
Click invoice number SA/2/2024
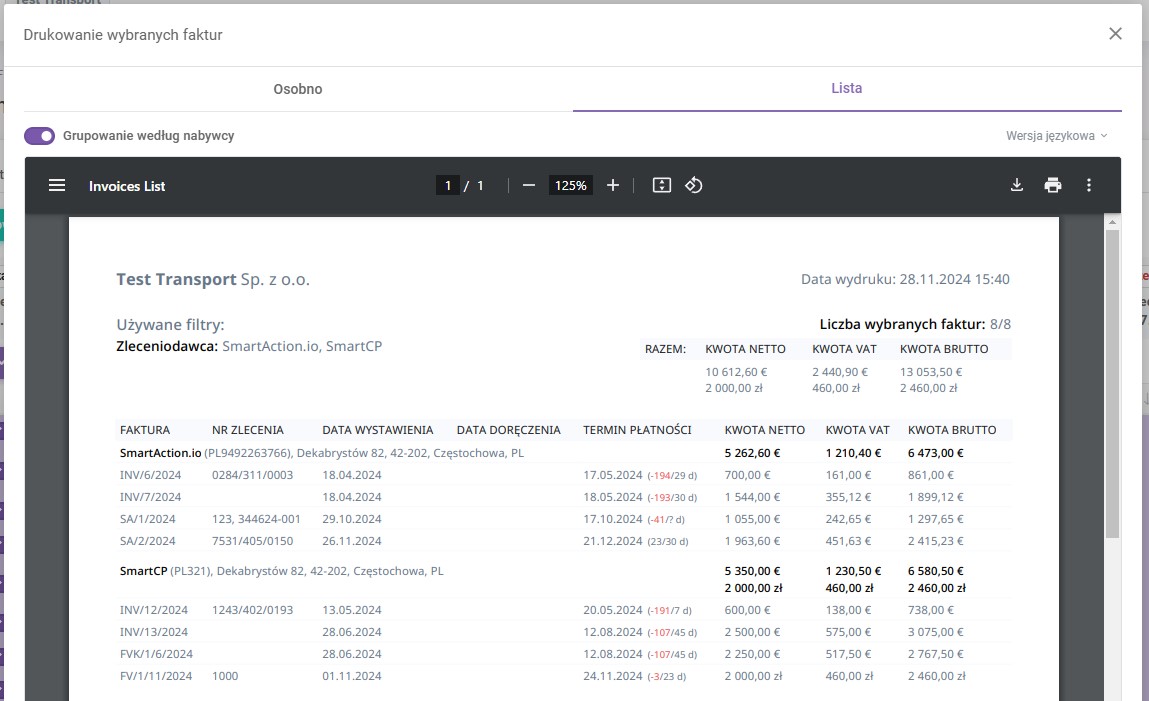click(x=147, y=541)
